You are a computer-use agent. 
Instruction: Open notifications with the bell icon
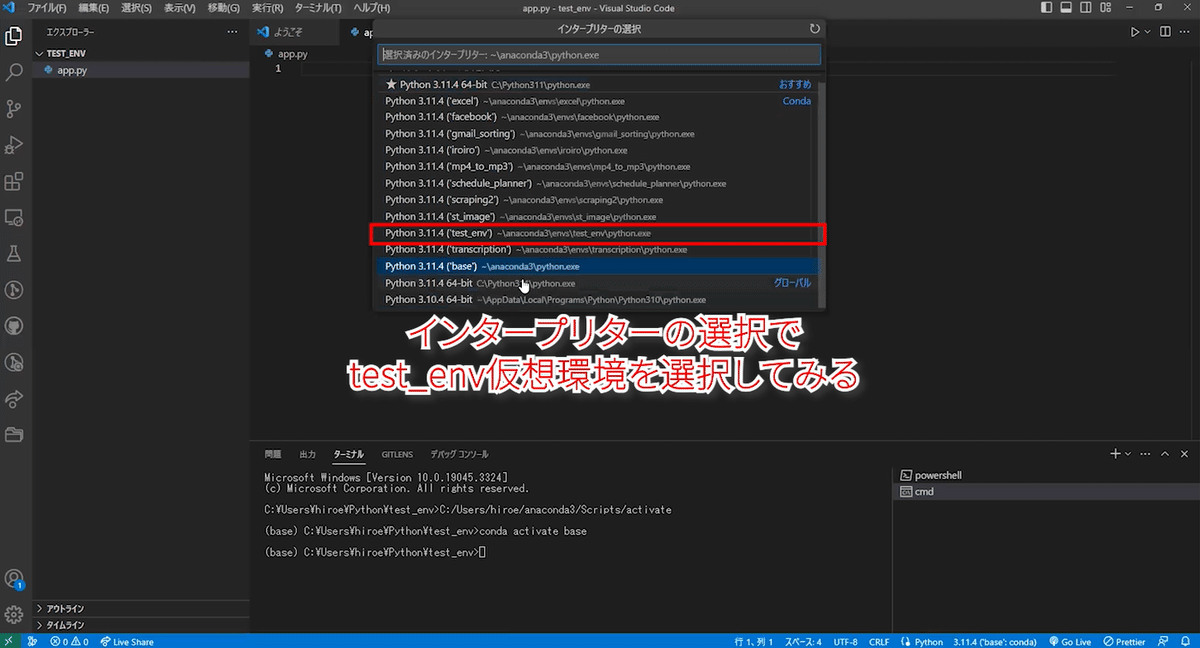(1185, 641)
